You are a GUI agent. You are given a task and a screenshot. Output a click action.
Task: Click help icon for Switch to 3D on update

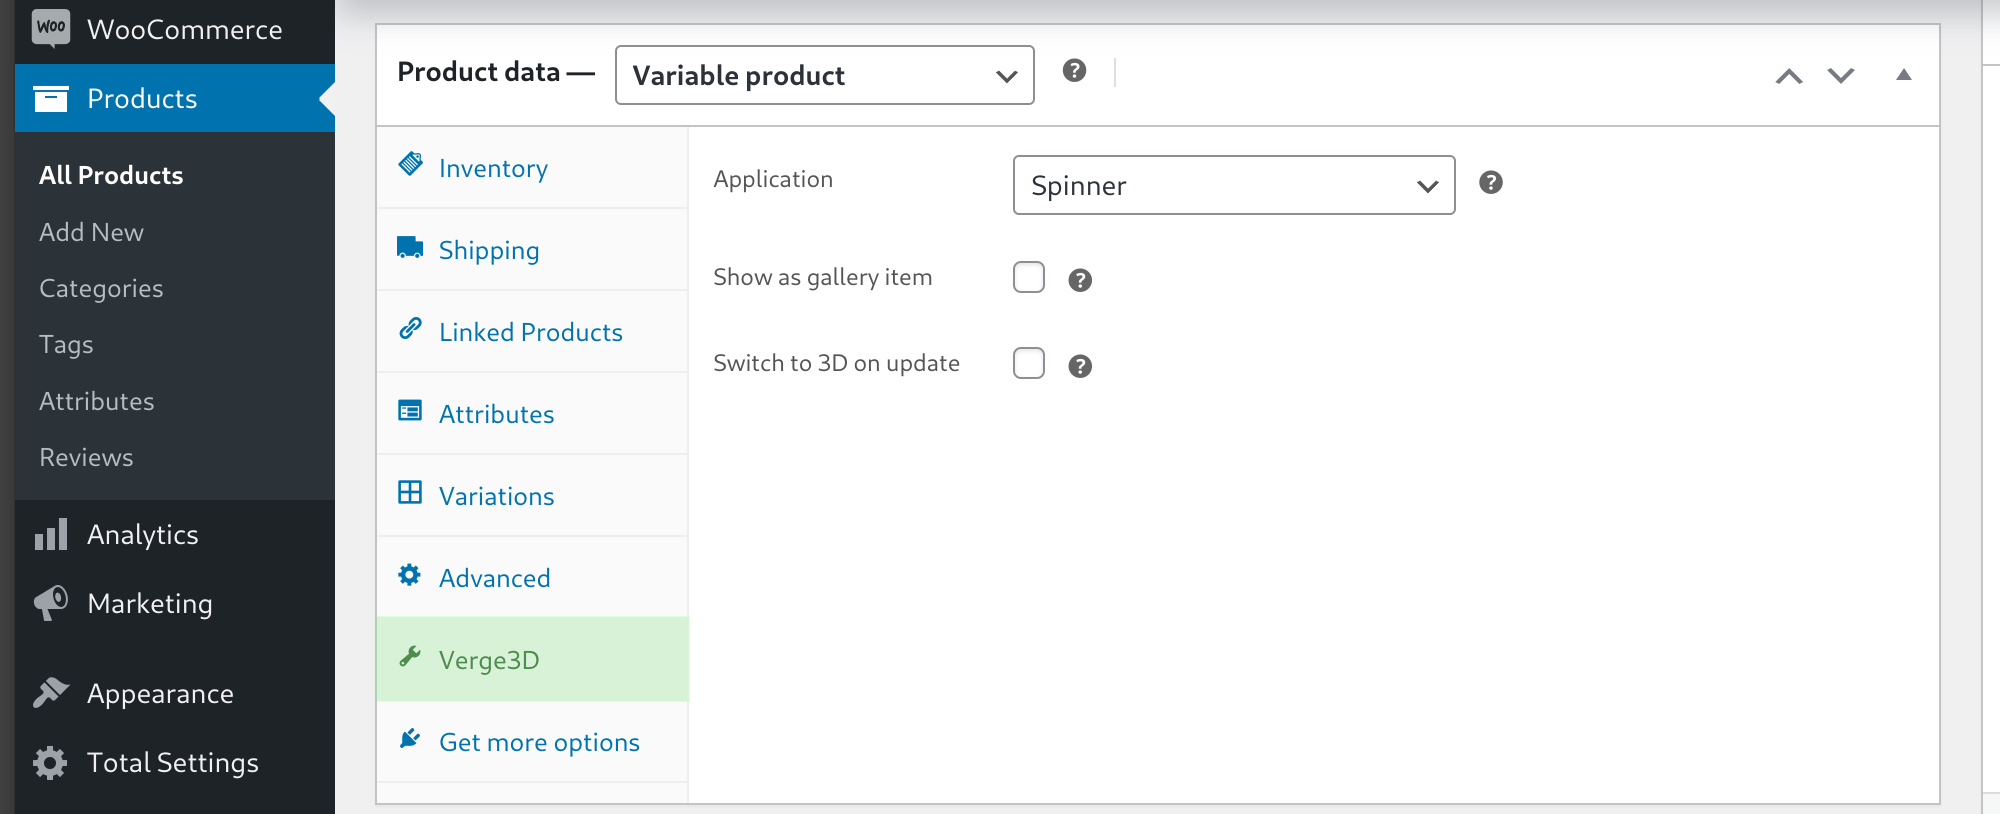[1080, 366]
